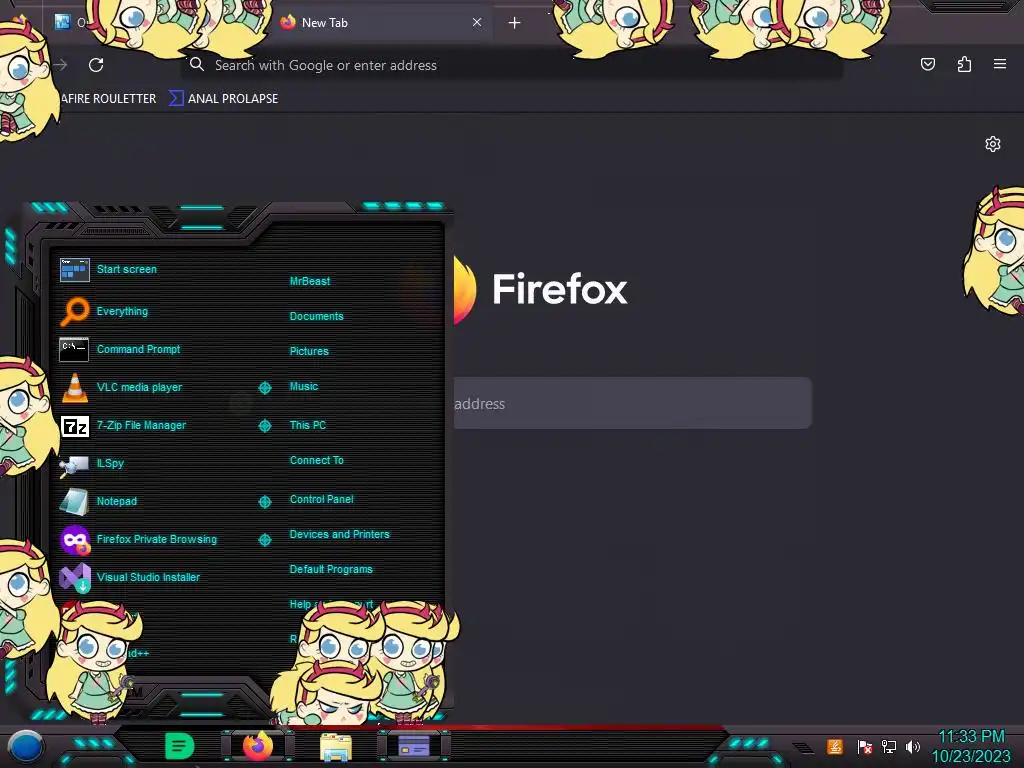Screen dimensions: 1024x768
Task: Expand 7-Zip File Manager jump list
Action: [264, 426]
